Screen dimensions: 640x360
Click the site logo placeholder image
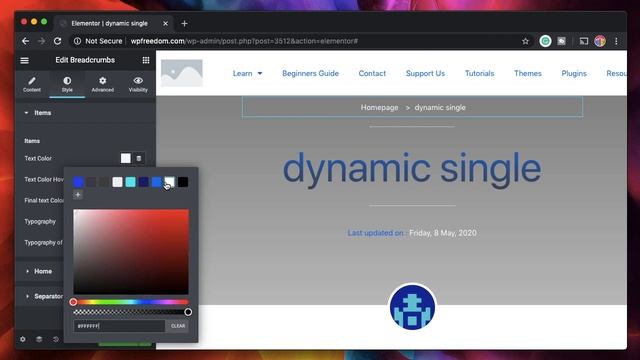(182, 73)
